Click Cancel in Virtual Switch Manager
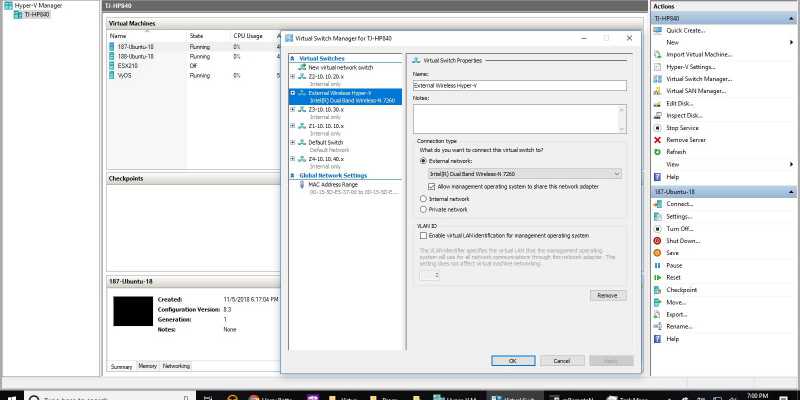800x400 pixels. tap(562, 361)
